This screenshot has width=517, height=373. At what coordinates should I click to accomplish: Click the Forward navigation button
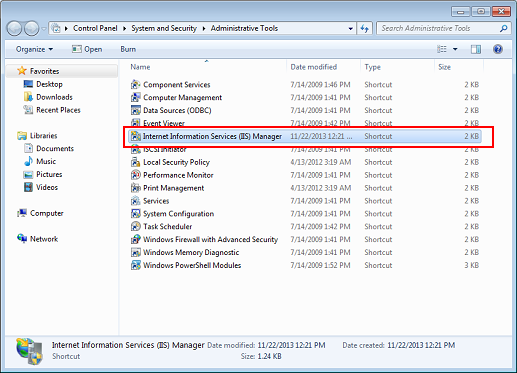pyautogui.click(x=32, y=28)
